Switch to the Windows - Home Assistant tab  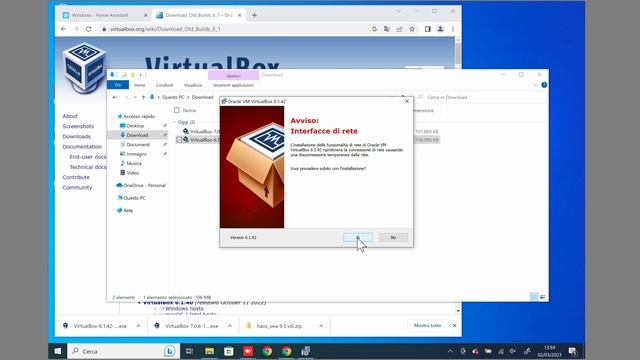[100, 15]
